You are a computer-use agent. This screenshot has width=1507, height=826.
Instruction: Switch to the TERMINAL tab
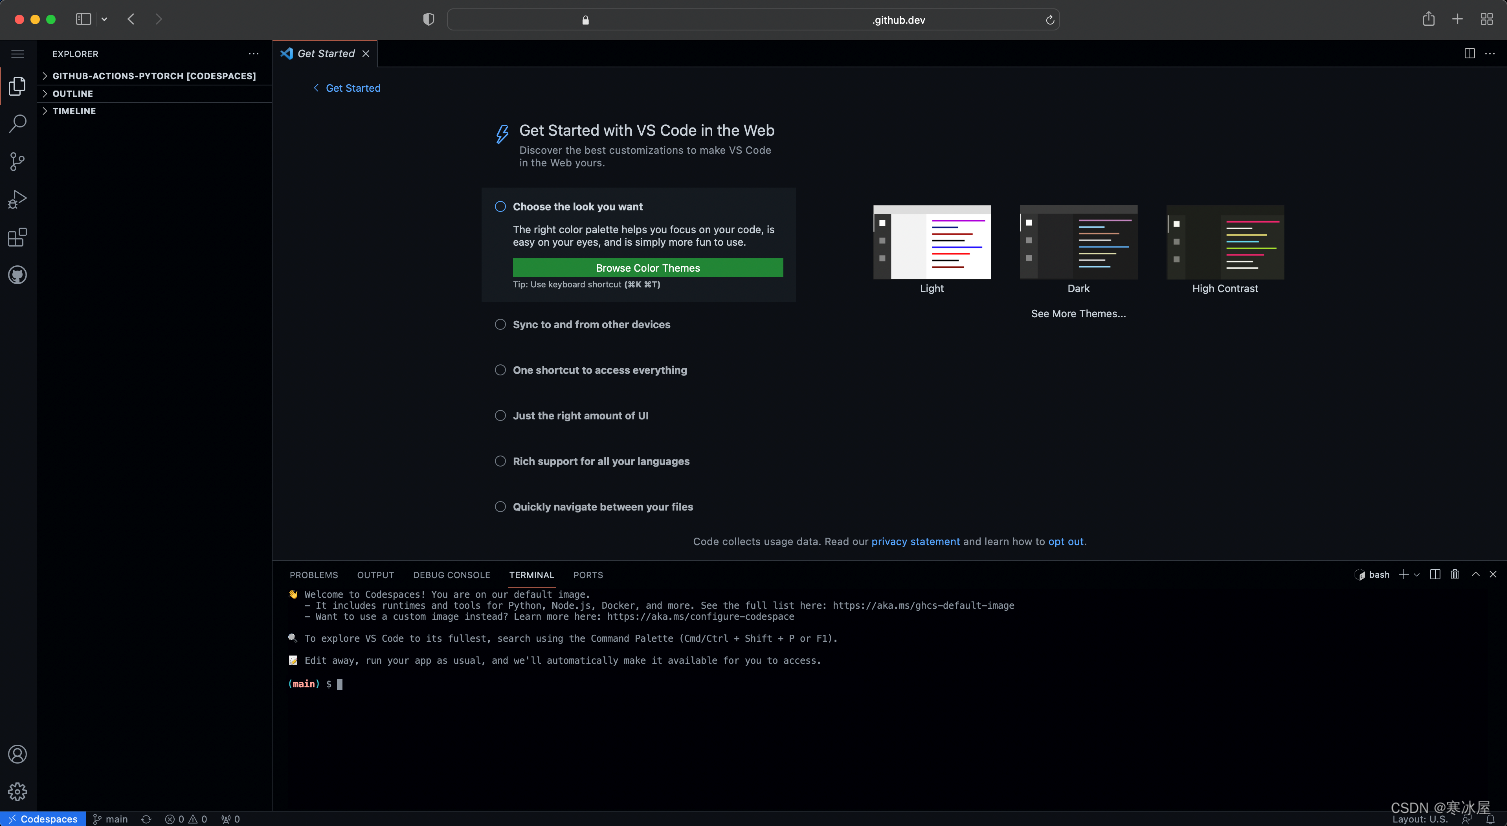[x=531, y=575]
